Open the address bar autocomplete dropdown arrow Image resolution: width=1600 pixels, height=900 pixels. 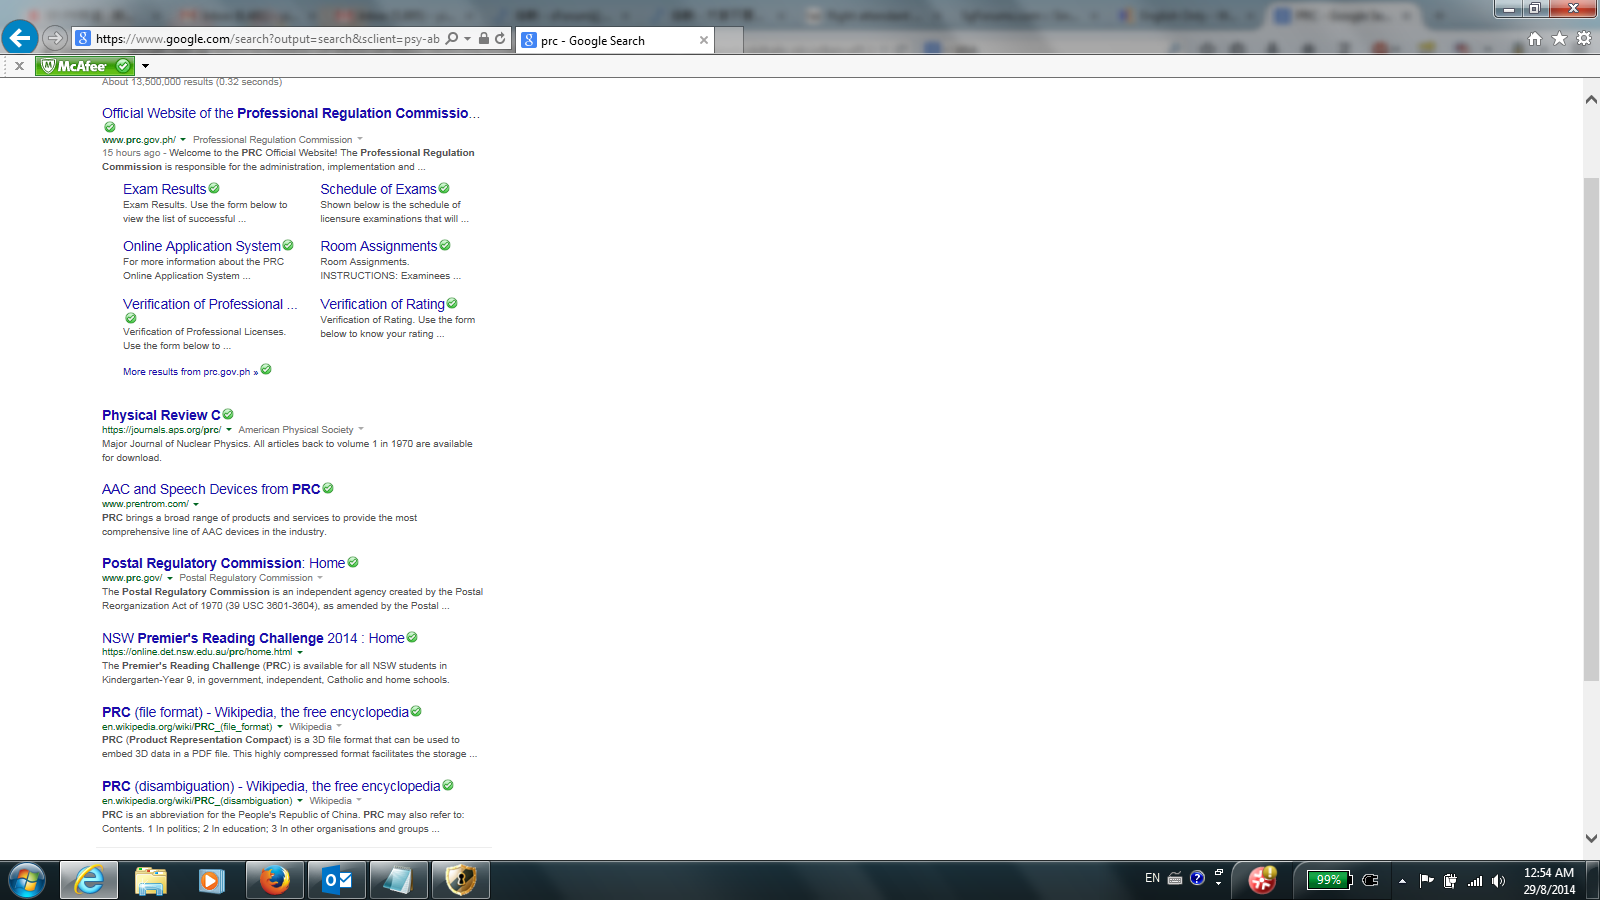coord(467,39)
